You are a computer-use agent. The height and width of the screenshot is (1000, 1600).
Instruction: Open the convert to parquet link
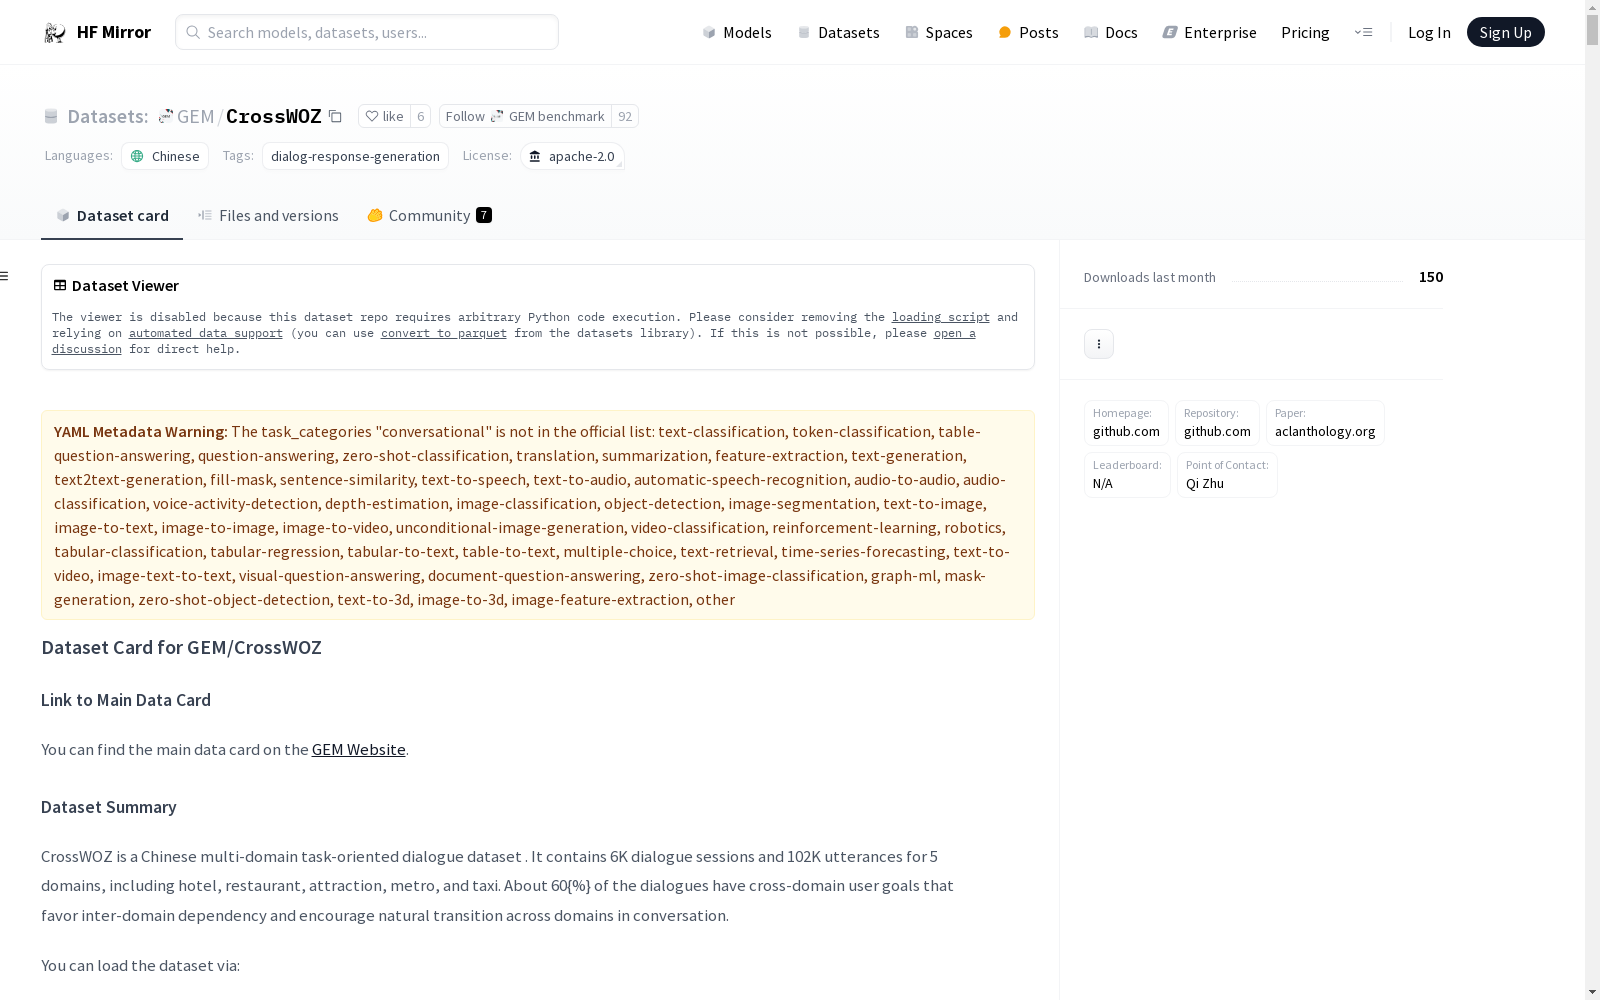tap(444, 333)
